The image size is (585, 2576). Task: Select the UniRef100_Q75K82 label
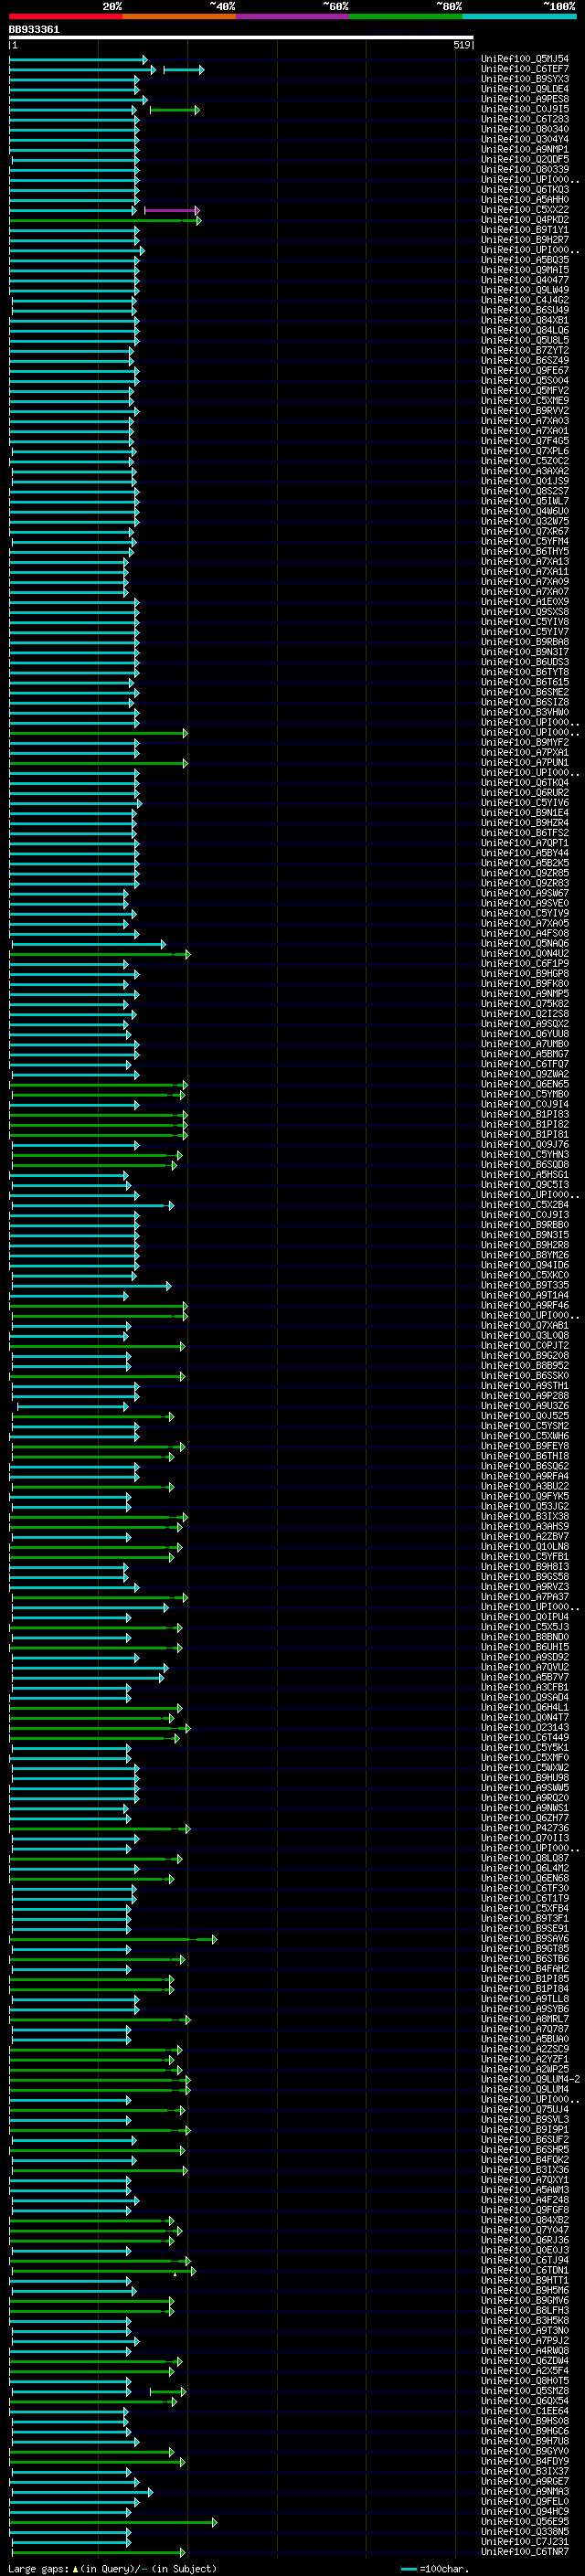[x=525, y=1004]
